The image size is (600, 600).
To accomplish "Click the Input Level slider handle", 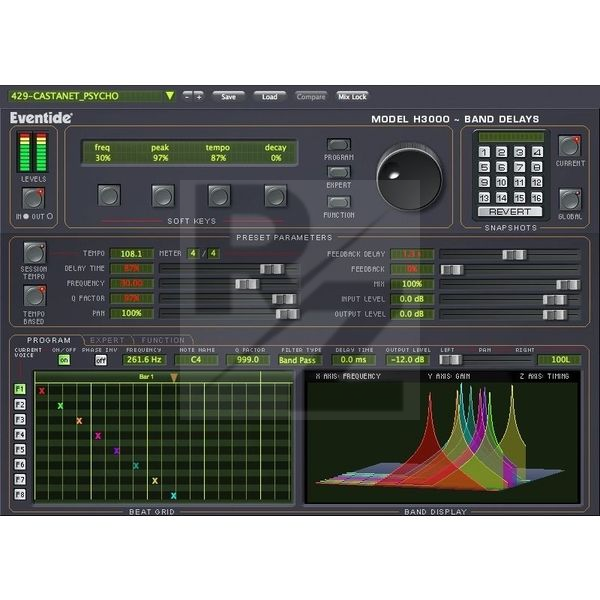I will click(x=555, y=300).
